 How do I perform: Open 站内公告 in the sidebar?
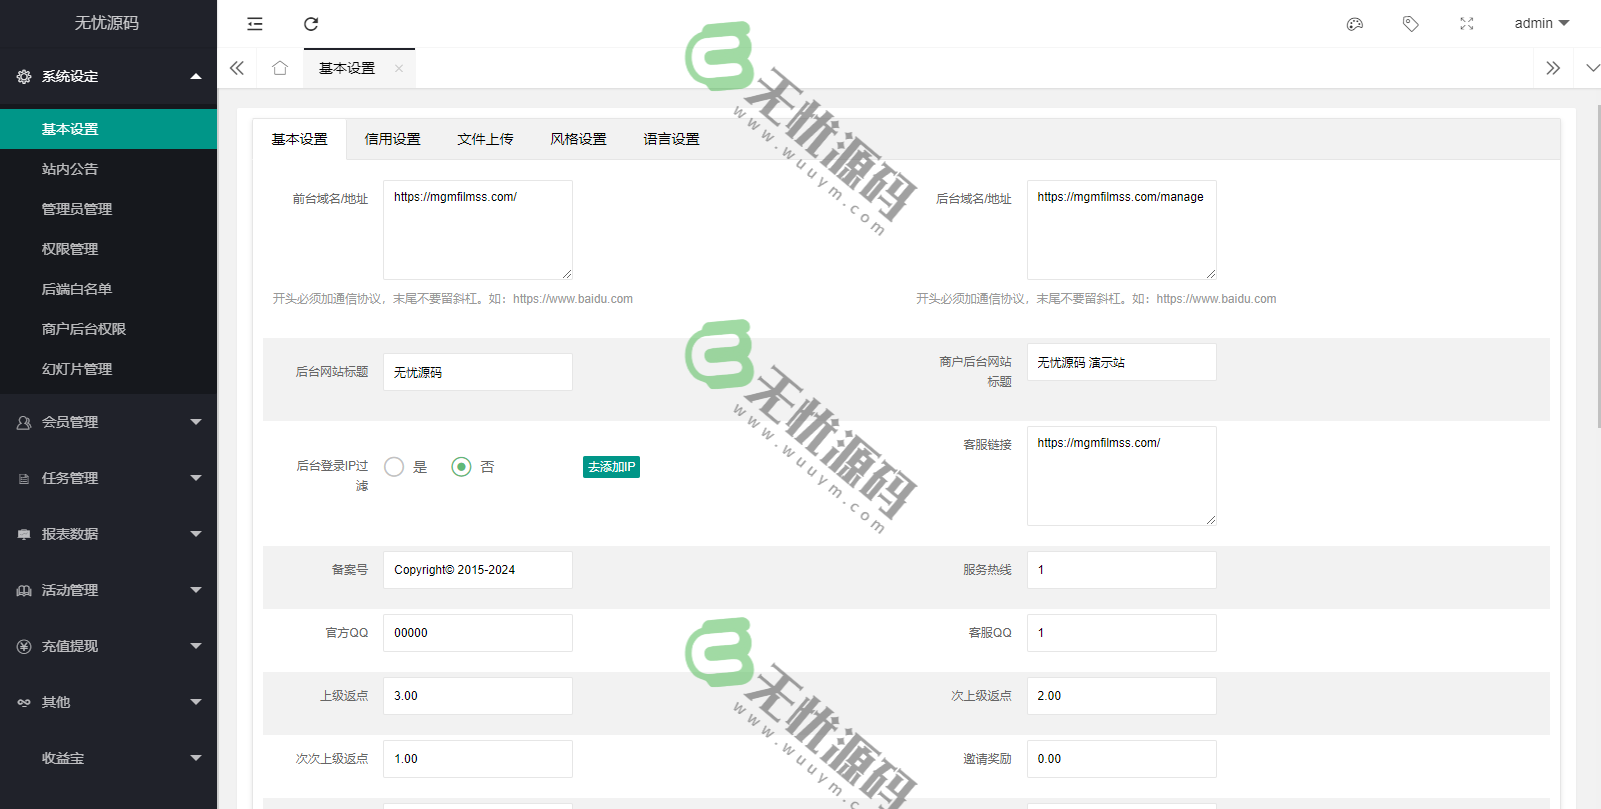click(x=108, y=169)
